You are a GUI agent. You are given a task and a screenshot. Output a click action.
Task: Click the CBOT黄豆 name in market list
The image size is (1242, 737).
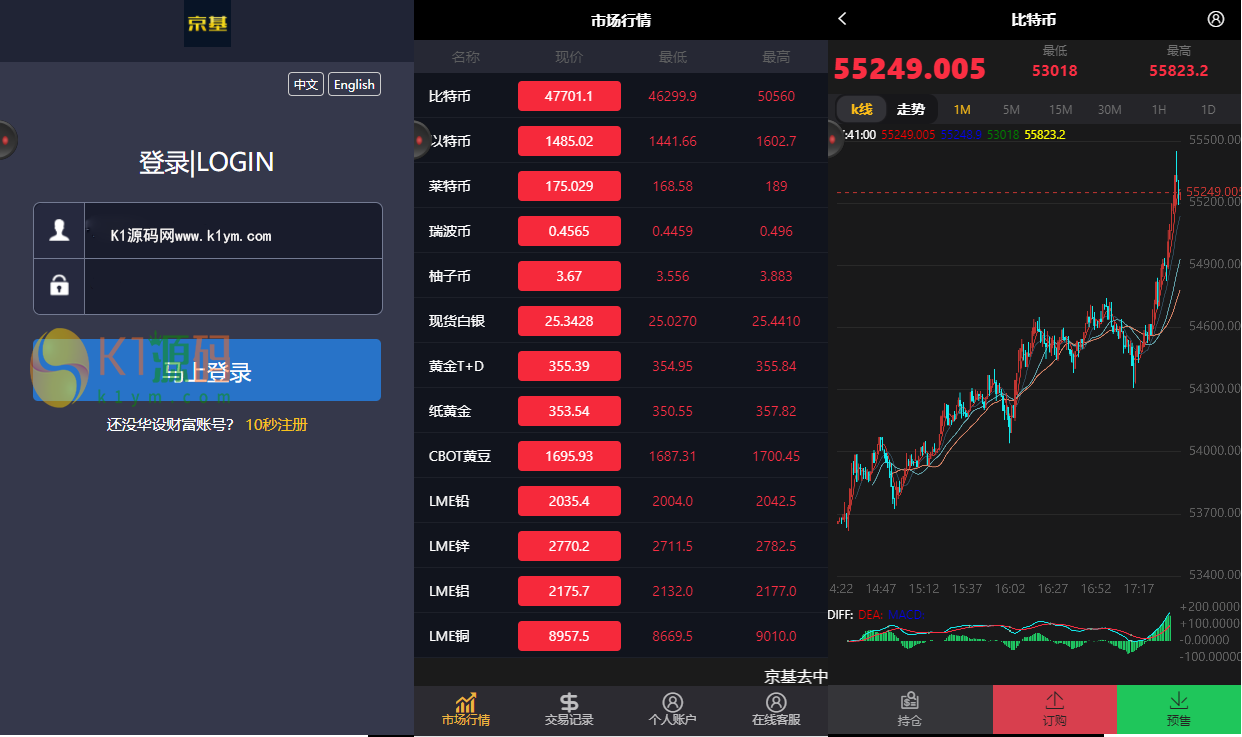(x=460, y=456)
